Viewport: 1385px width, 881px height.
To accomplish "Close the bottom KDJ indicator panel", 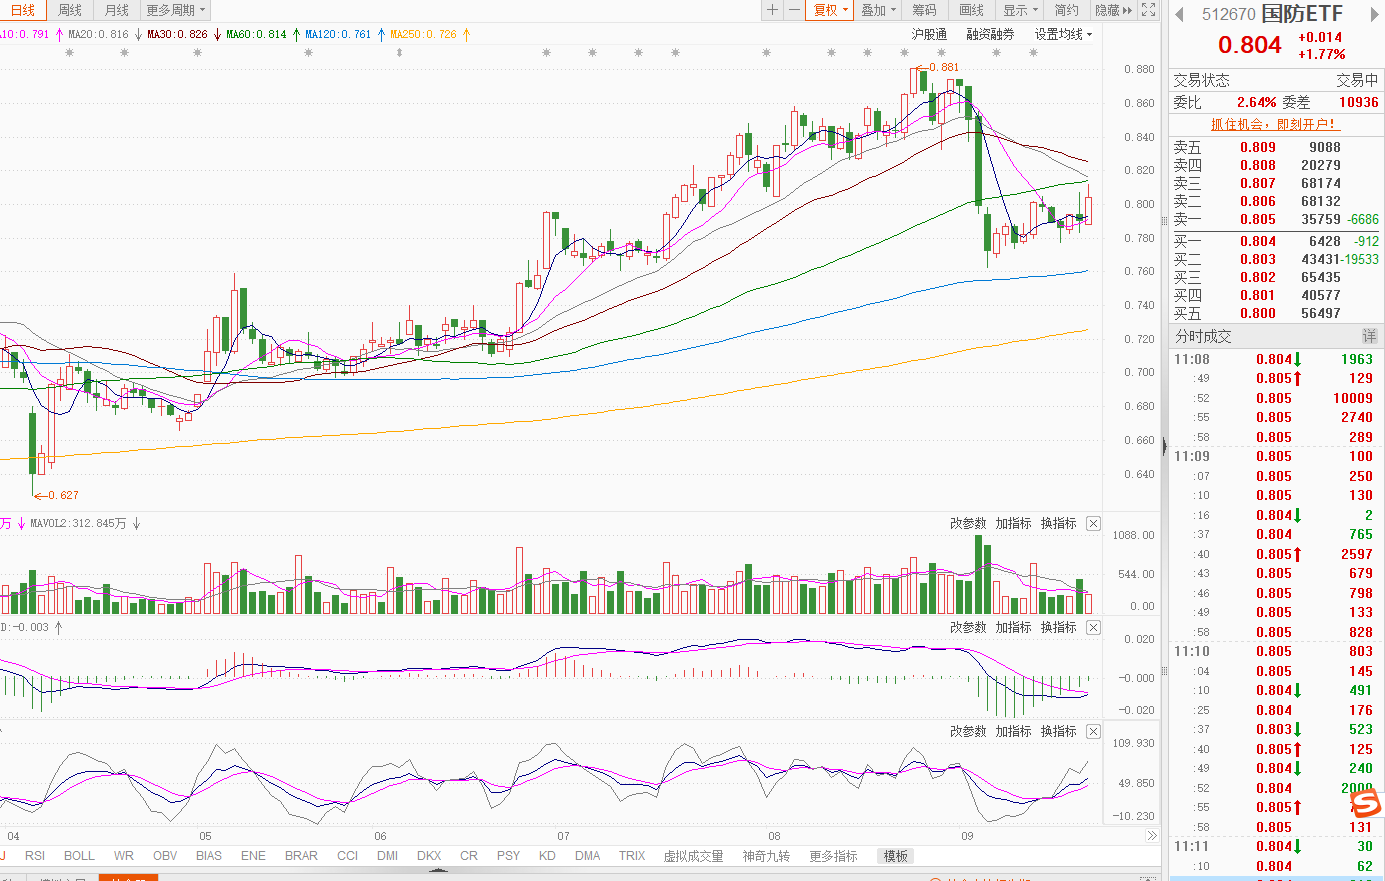I will point(1093,732).
